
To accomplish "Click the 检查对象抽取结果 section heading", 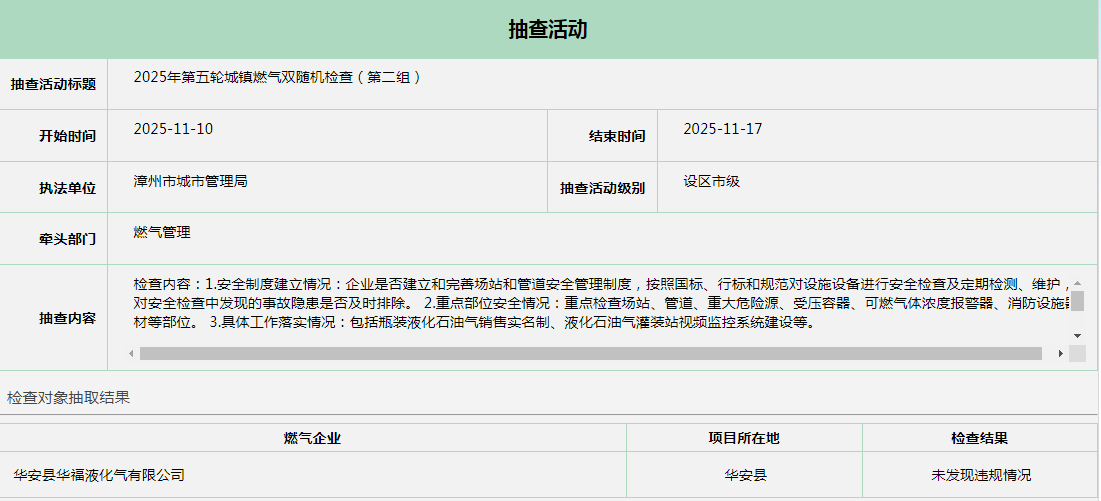I will coord(68,398).
